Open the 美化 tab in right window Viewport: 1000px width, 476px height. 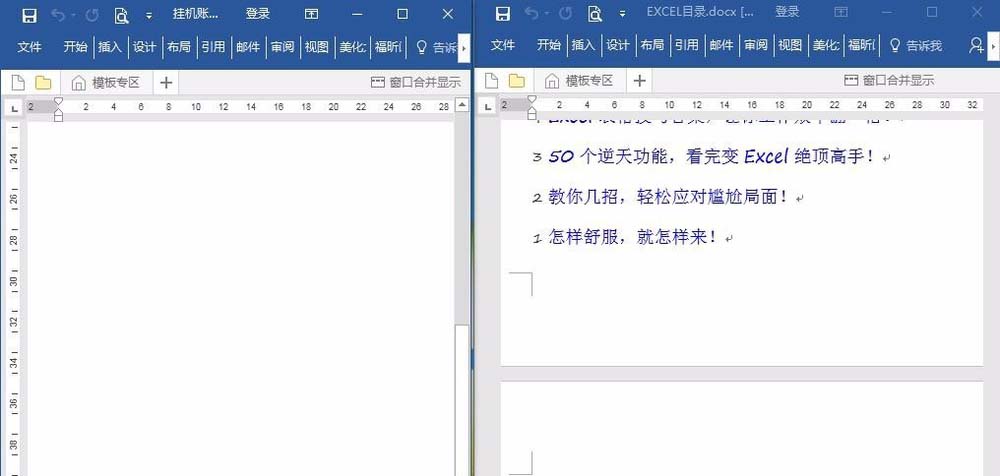[x=825, y=45]
